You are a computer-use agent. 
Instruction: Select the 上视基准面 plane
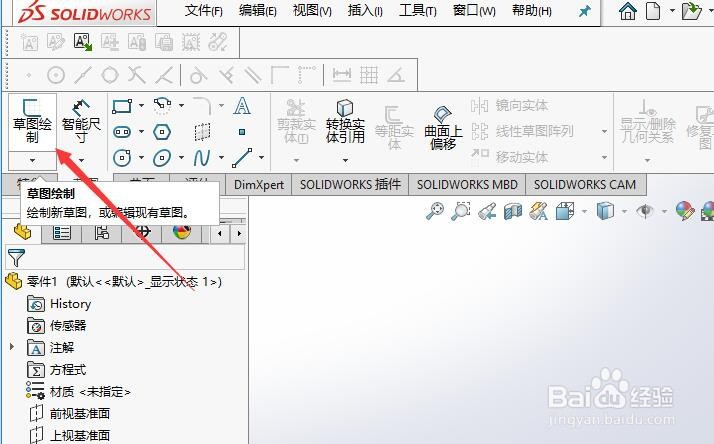(70, 435)
